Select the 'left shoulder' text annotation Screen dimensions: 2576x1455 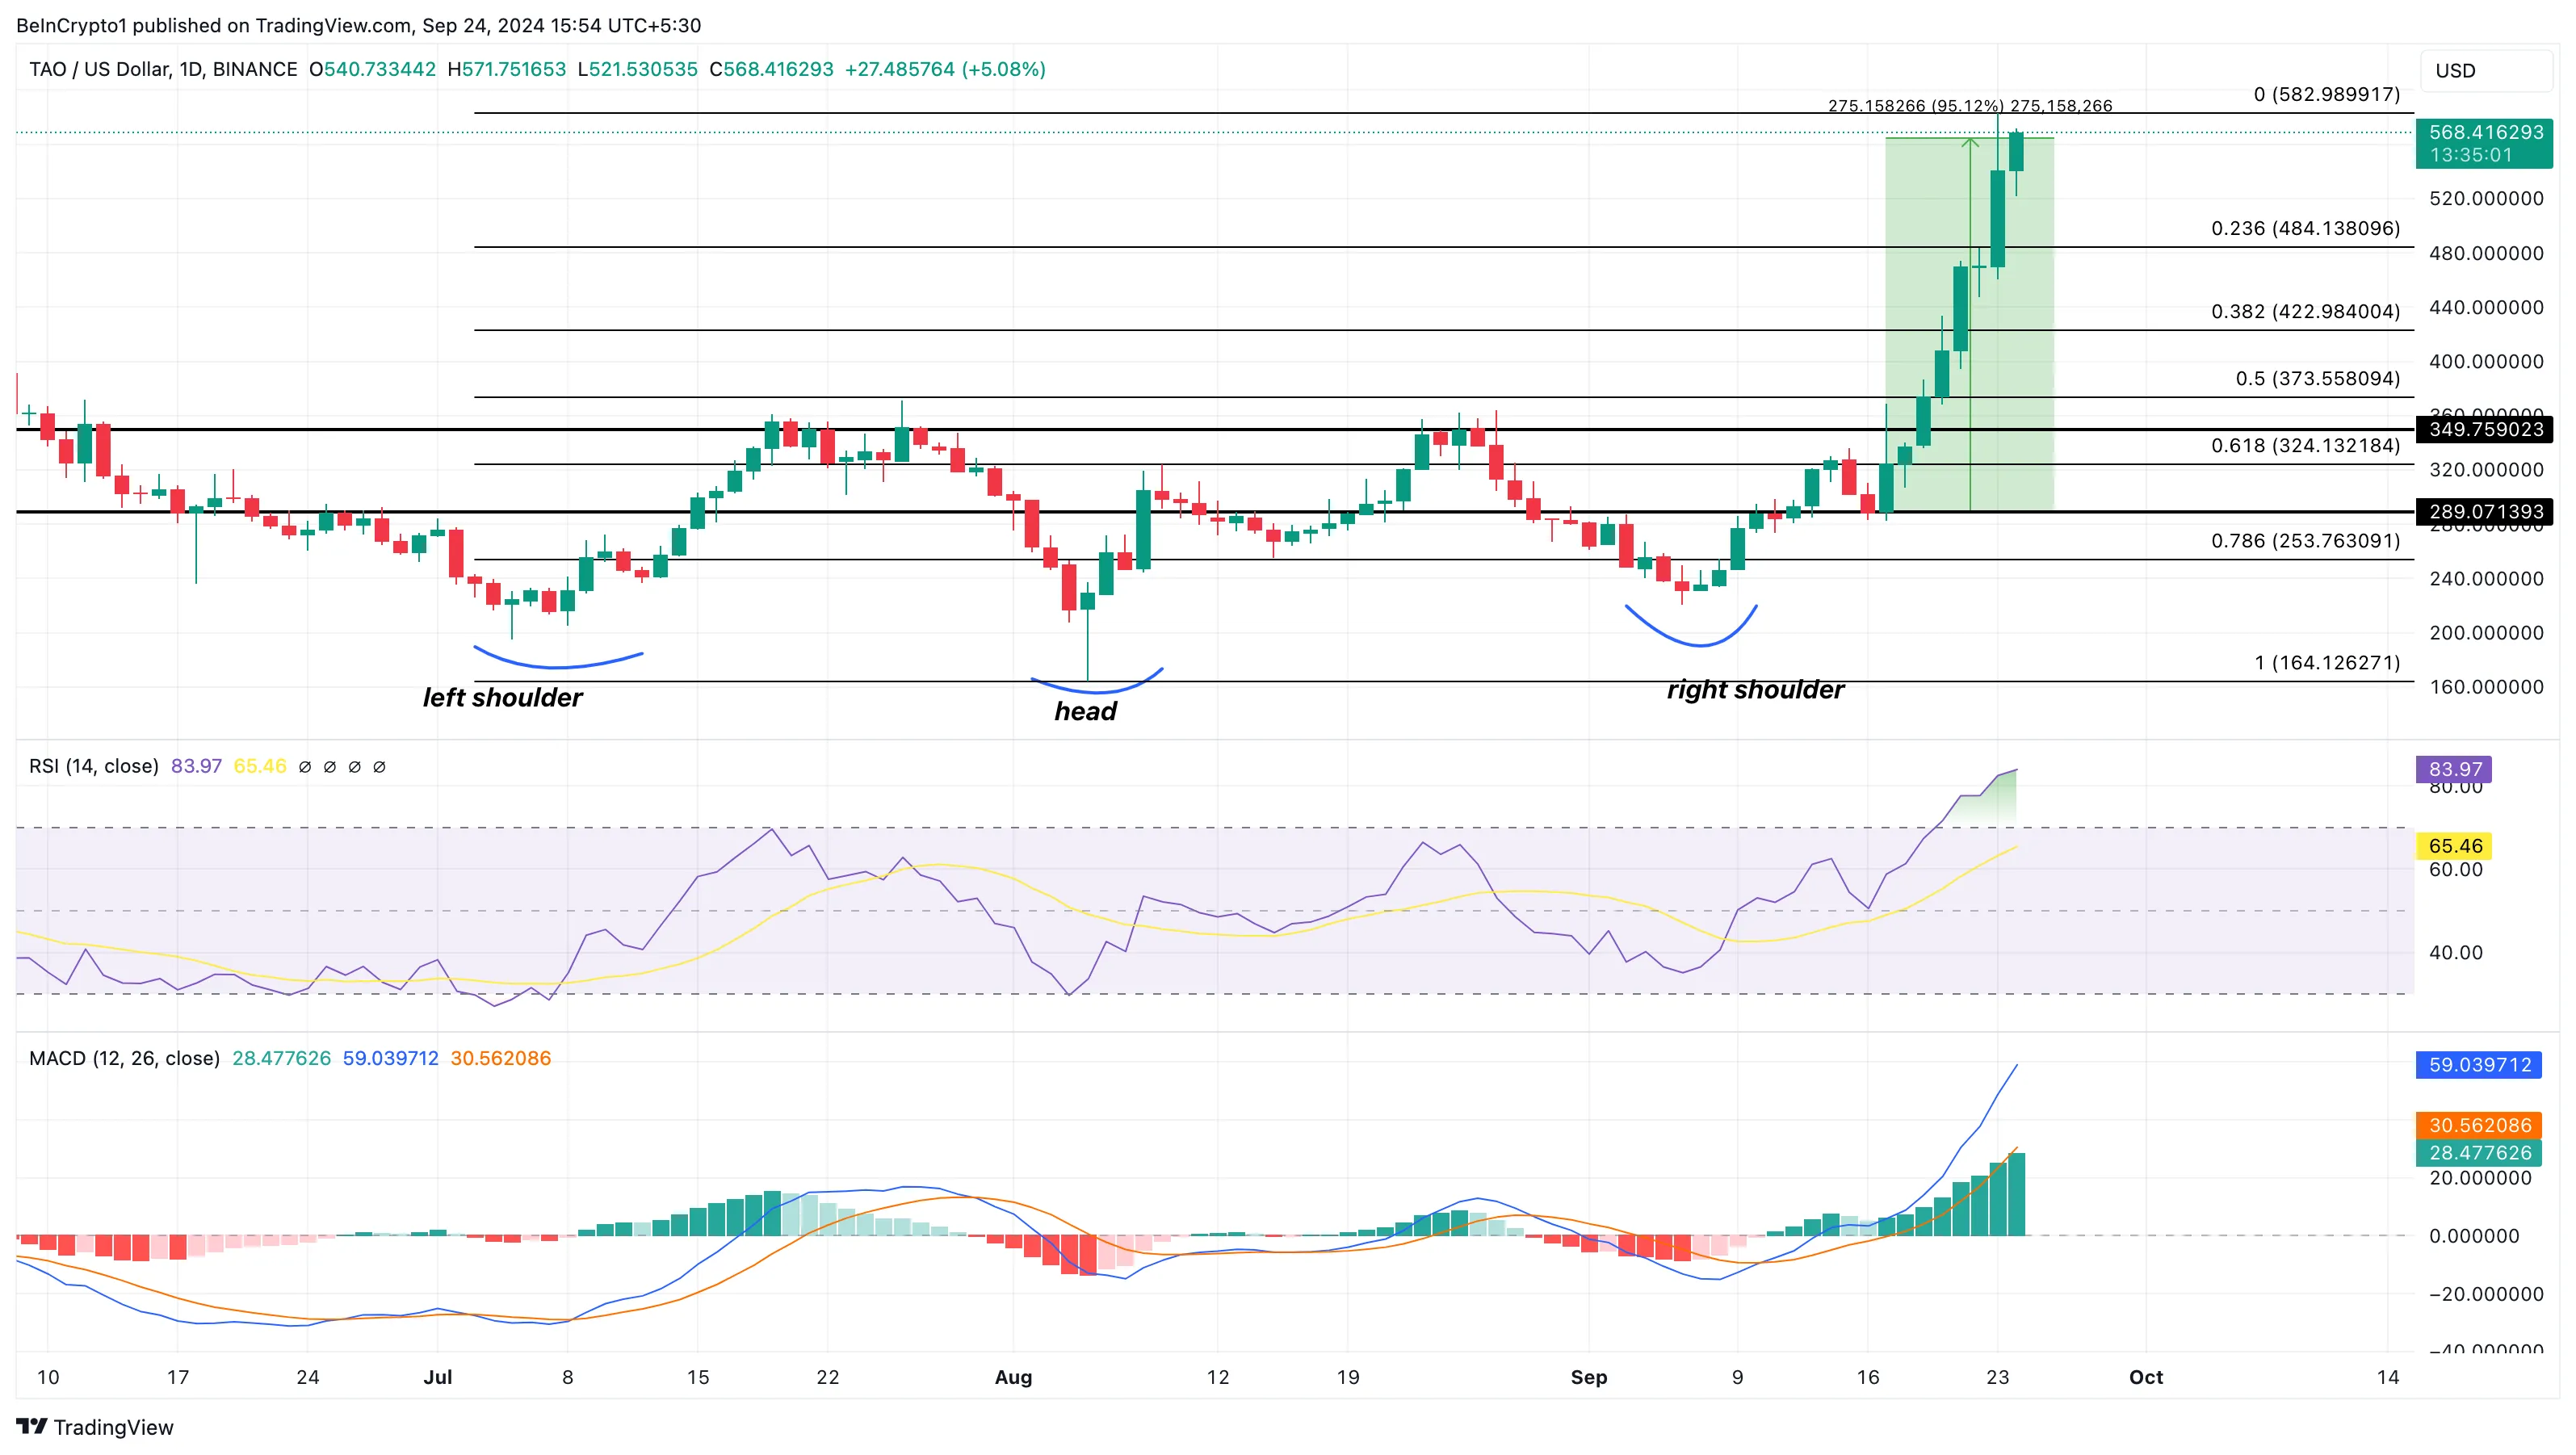[502, 697]
